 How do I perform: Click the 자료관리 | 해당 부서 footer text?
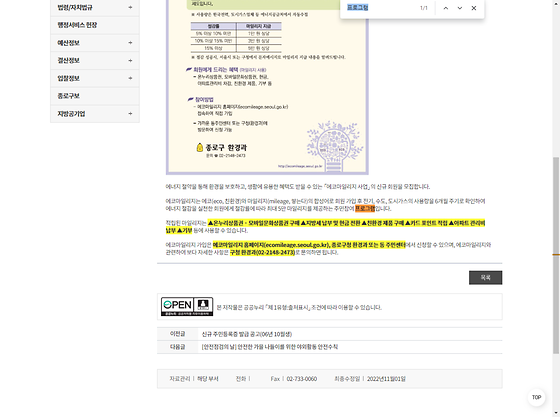pos(194,379)
